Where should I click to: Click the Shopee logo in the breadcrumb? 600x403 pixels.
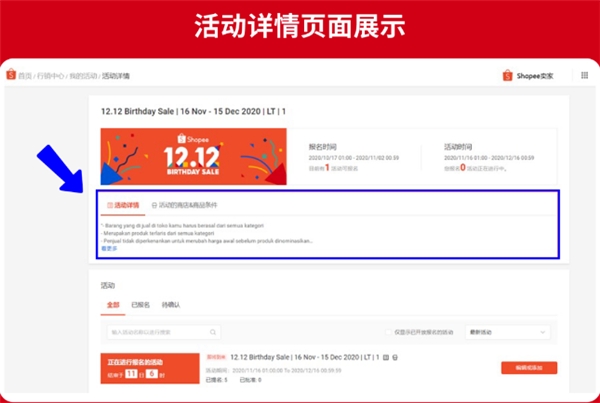pyautogui.click(x=11, y=74)
